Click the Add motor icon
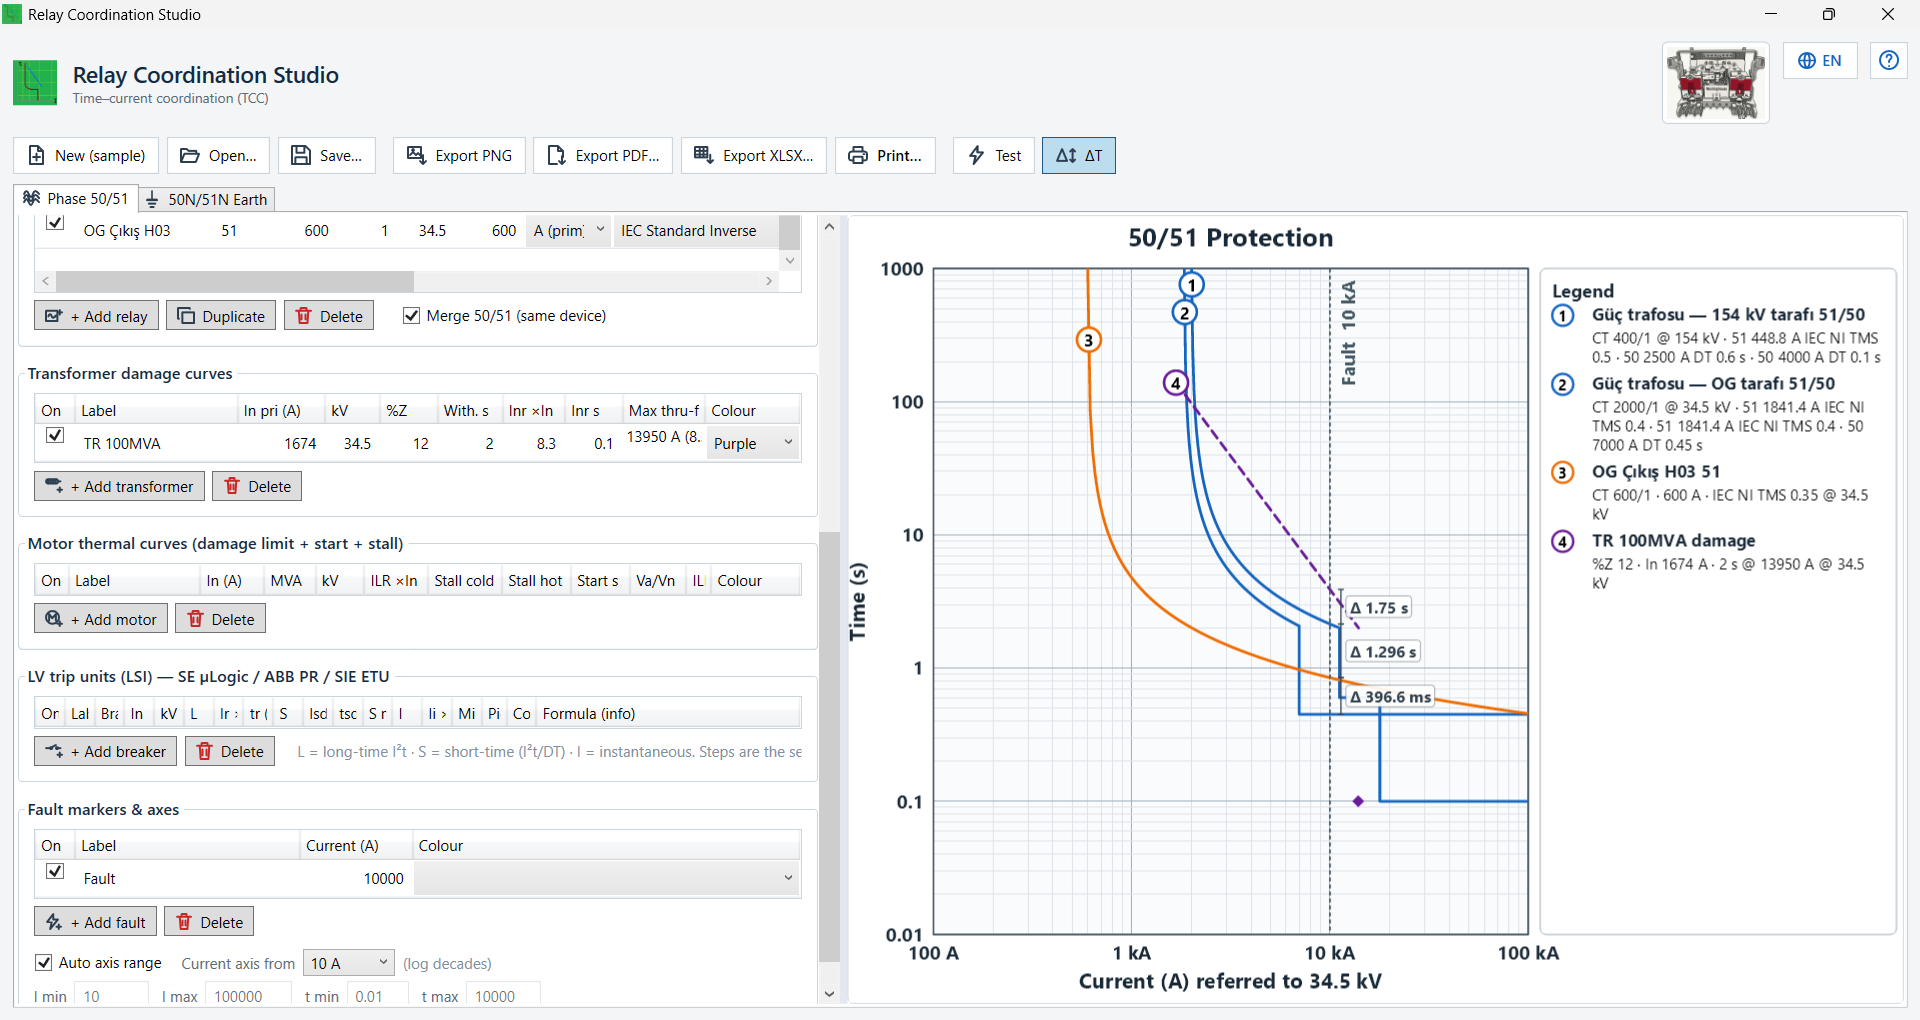Screen dimensions: 1920x1020 click(x=54, y=619)
